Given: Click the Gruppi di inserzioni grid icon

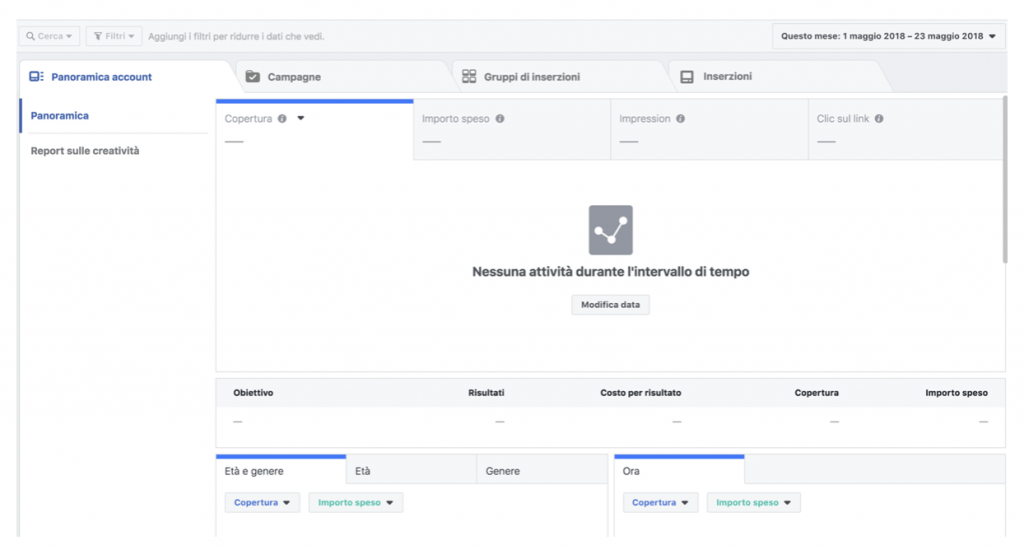Looking at the screenshot, I should (469, 76).
